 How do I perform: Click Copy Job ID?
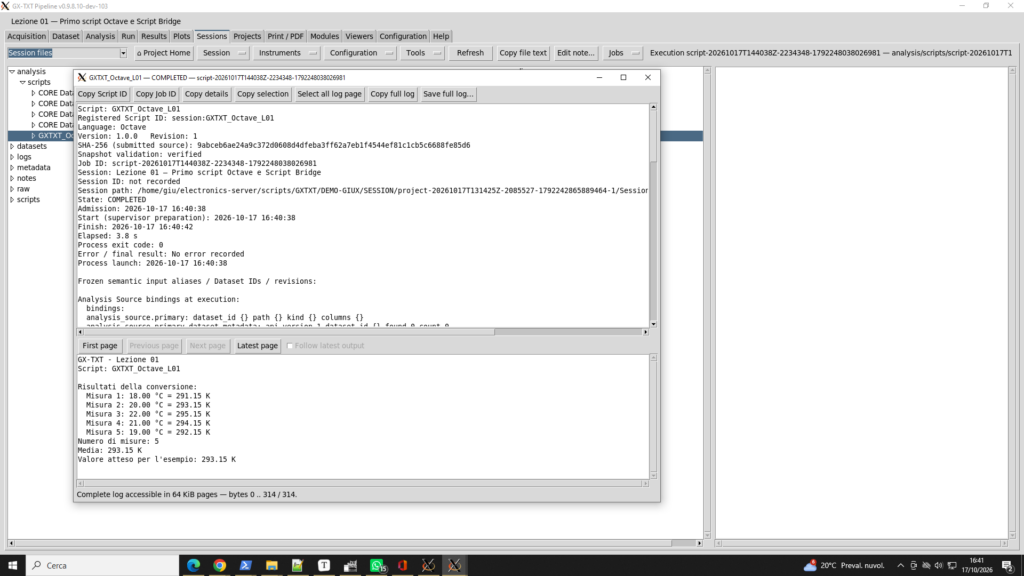pyautogui.click(x=155, y=94)
